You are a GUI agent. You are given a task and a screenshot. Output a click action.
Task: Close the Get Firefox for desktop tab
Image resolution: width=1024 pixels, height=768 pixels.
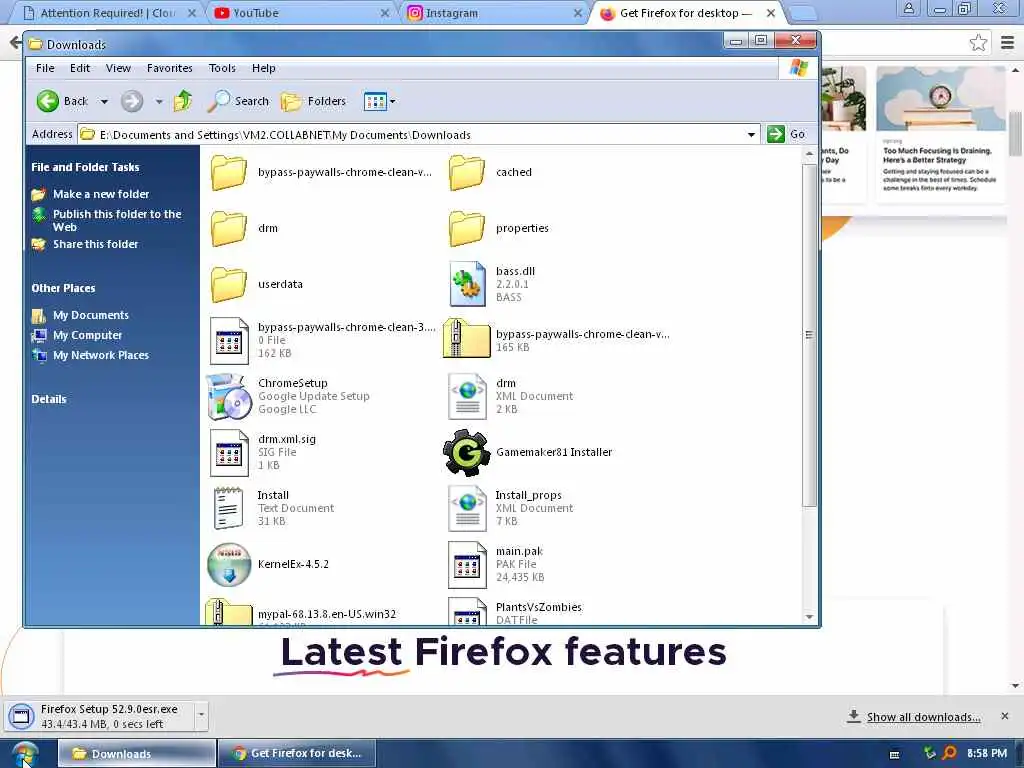point(771,13)
